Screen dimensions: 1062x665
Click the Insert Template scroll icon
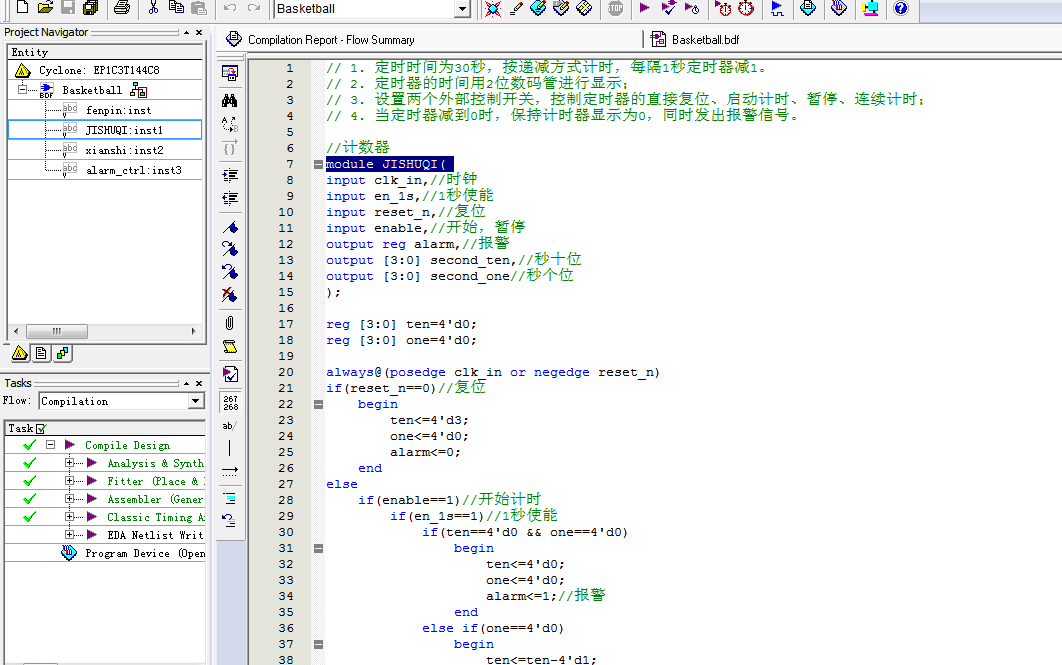coord(230,347)
